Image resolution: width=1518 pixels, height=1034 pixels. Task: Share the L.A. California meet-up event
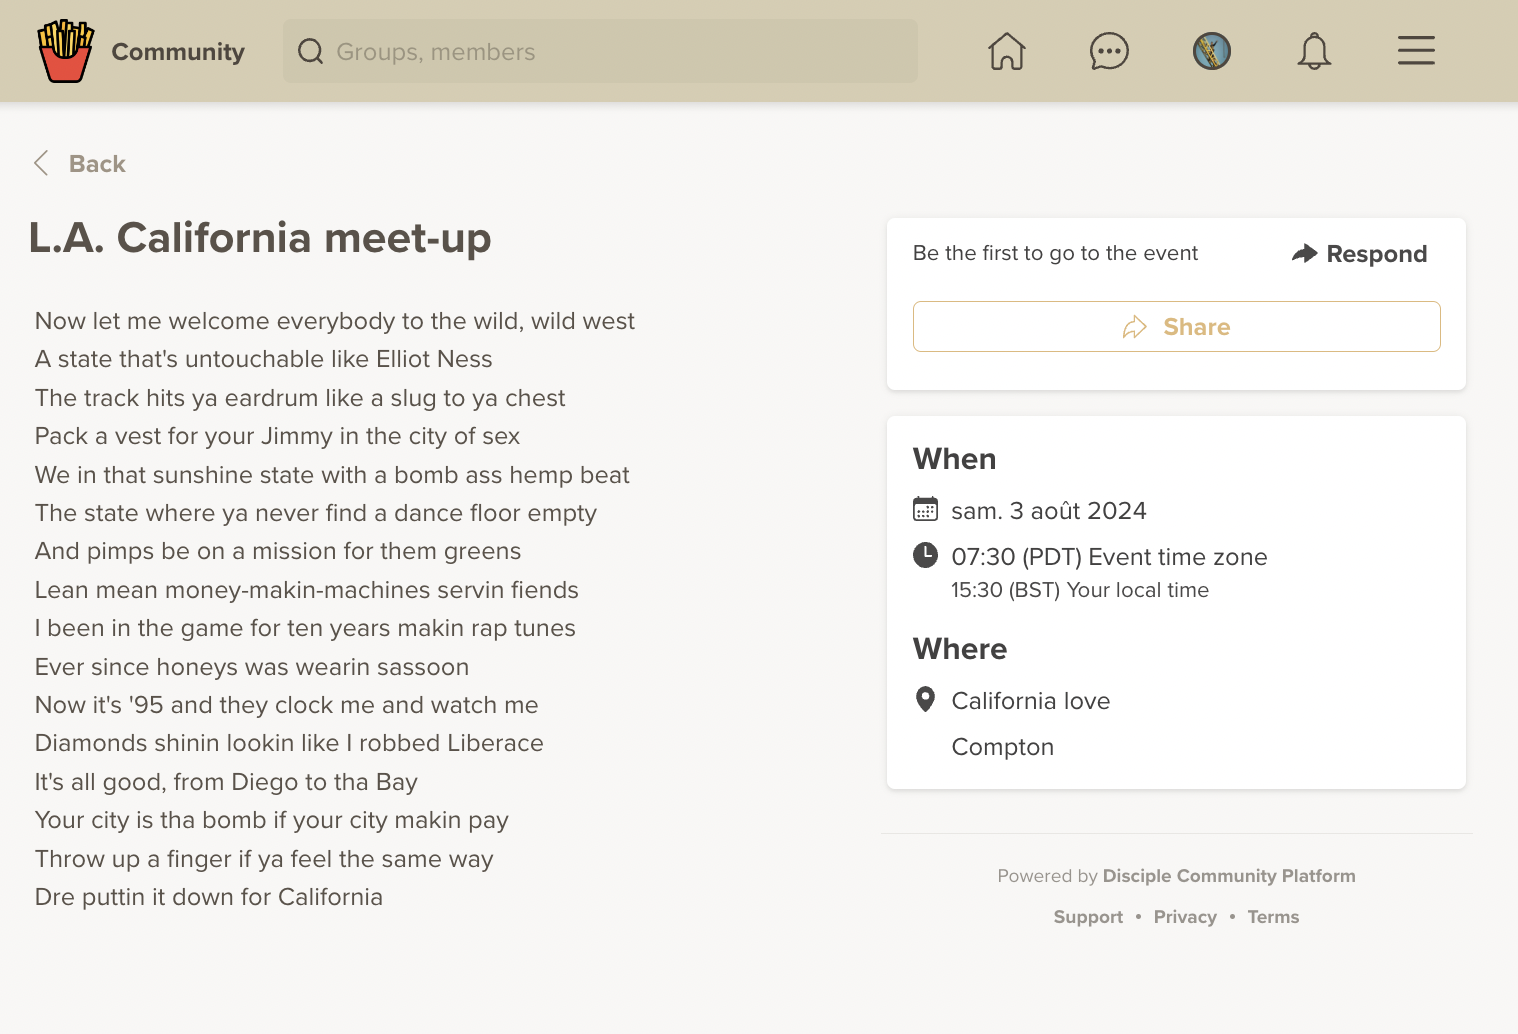click(x=1176, y=327)
